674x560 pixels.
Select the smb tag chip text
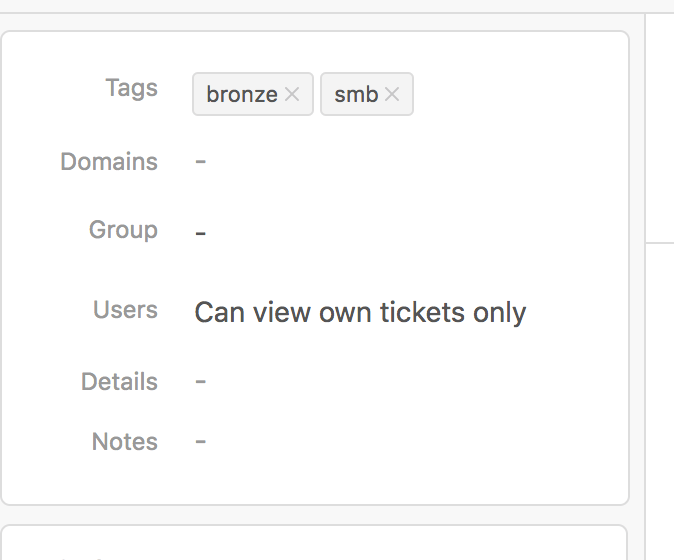click(x=356, y=94)
